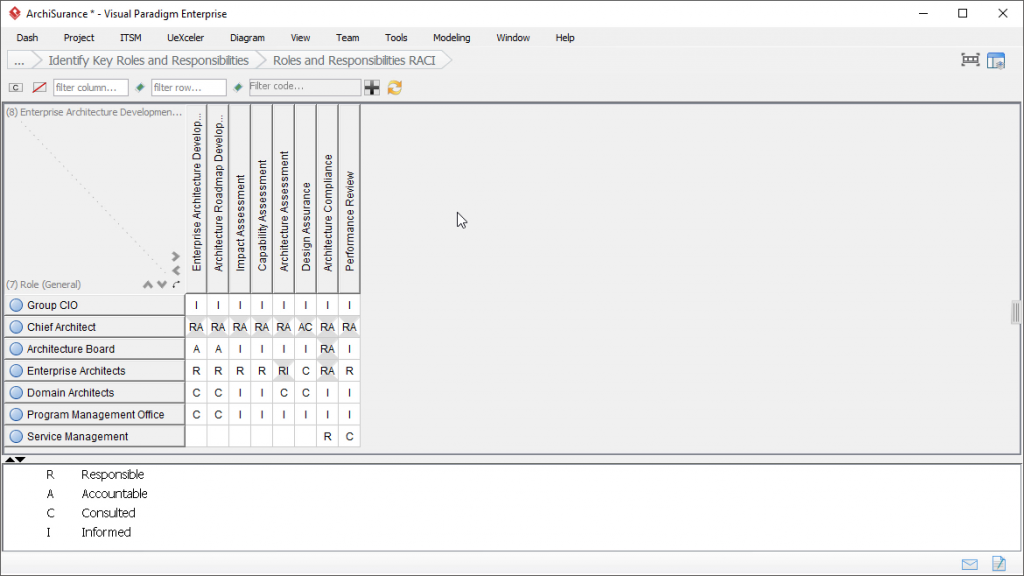Click the small C button in the toolbar
The image size is (1024, 576).
click(x=16, y=88)
